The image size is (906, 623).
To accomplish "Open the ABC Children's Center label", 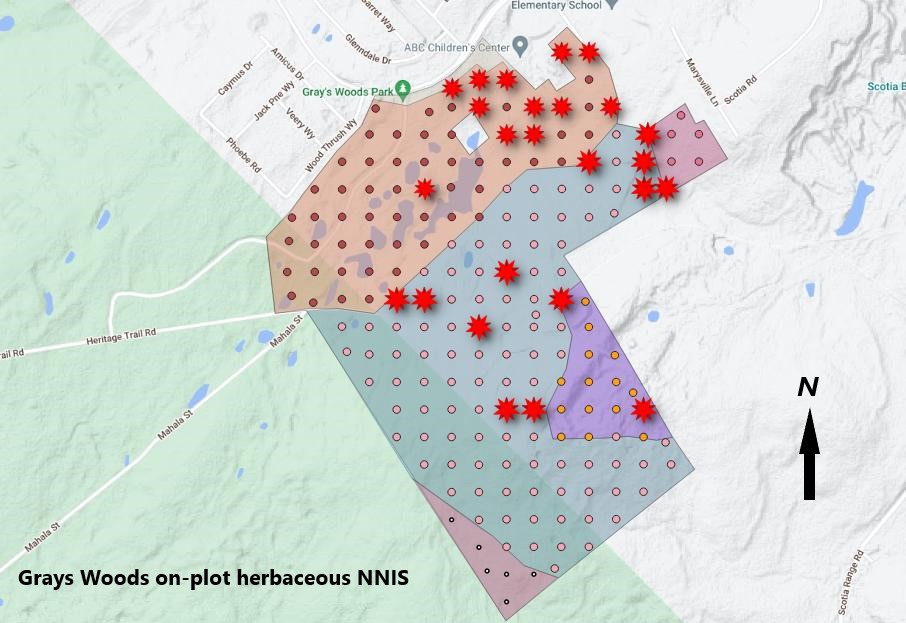I will [x=455, y=47].
